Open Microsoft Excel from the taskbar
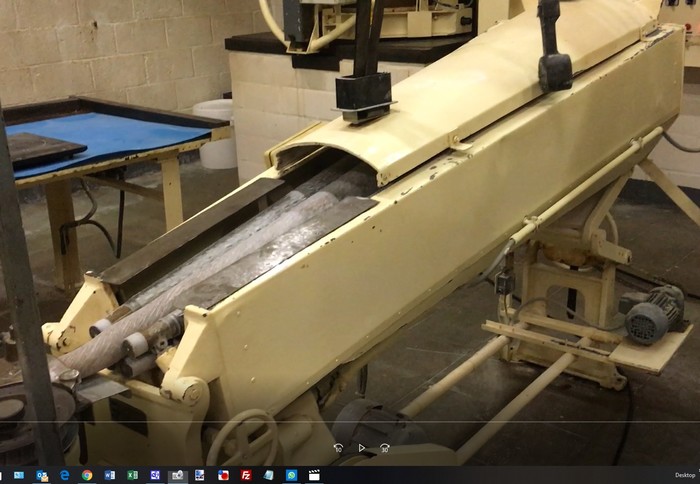The height and width of the screenshot is (484, 700). coord(133,476)
